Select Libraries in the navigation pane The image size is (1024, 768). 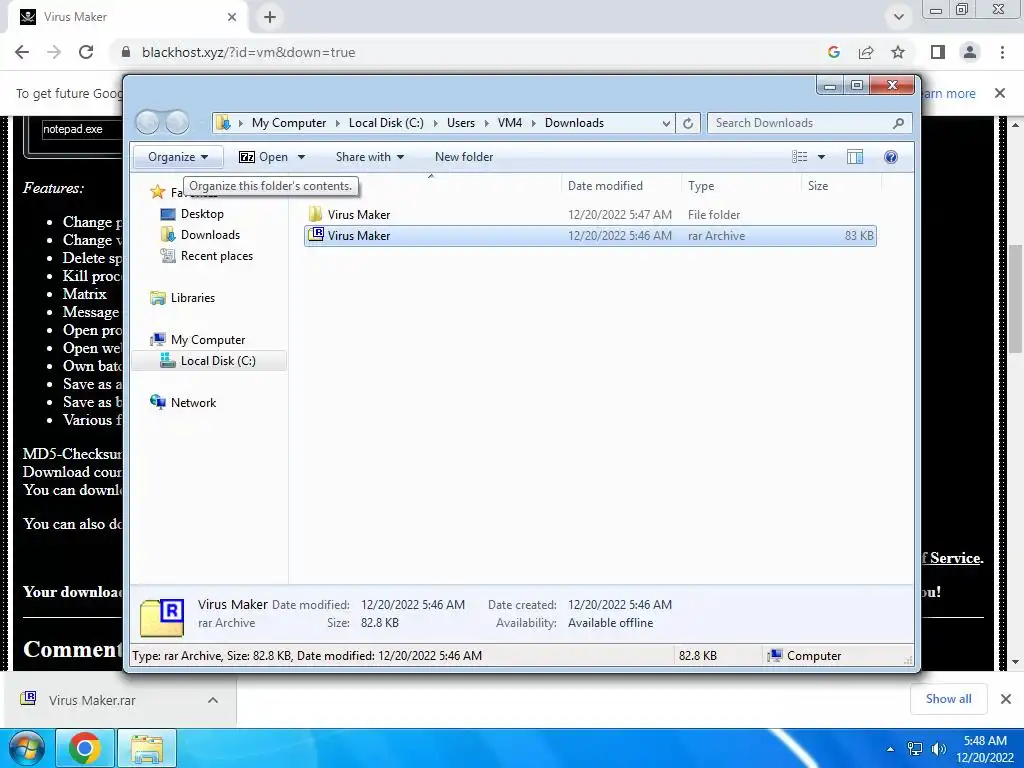coord(193,297)
